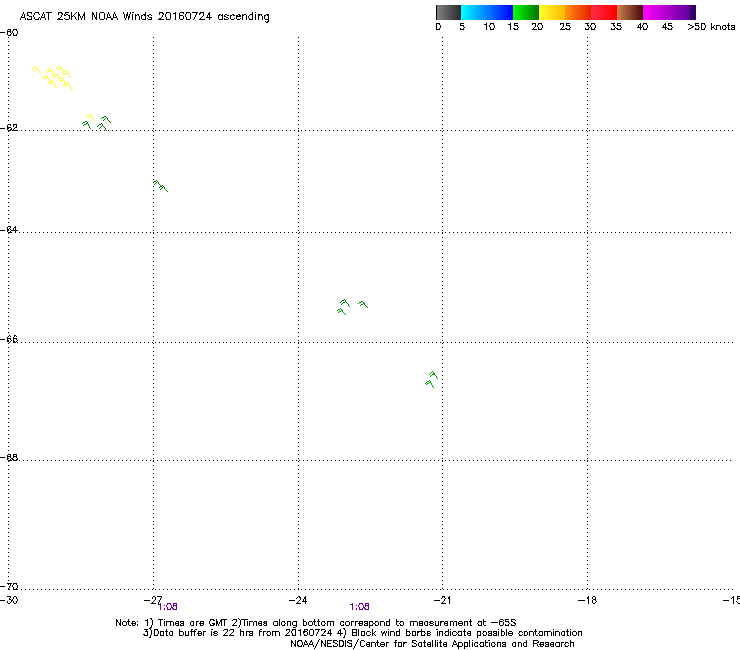
Task: Click the cyan-blue 5-15 knots color band
Action: tap(487, 12)
